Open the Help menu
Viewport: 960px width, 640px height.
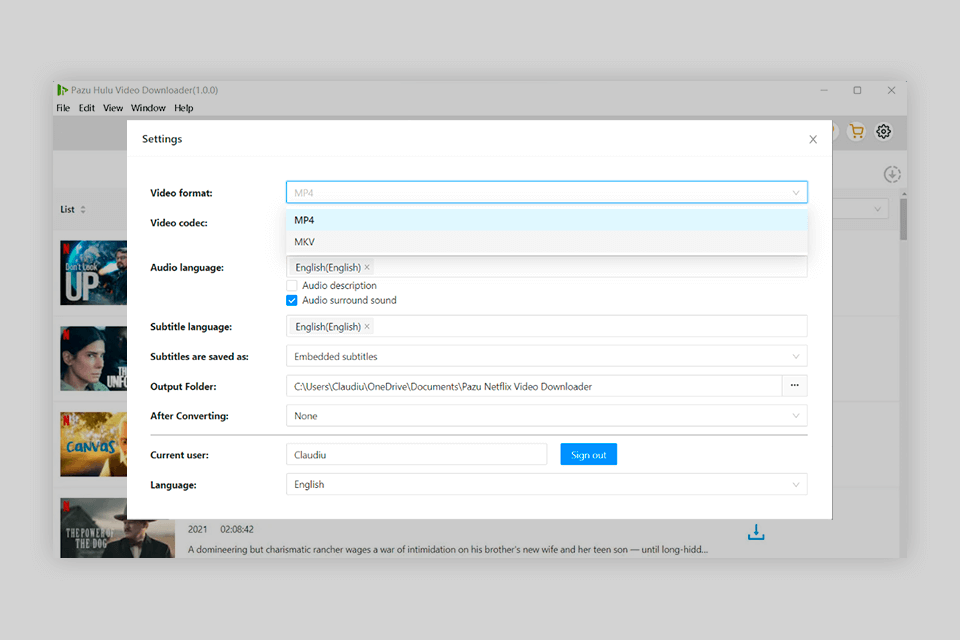click(184, 108)
